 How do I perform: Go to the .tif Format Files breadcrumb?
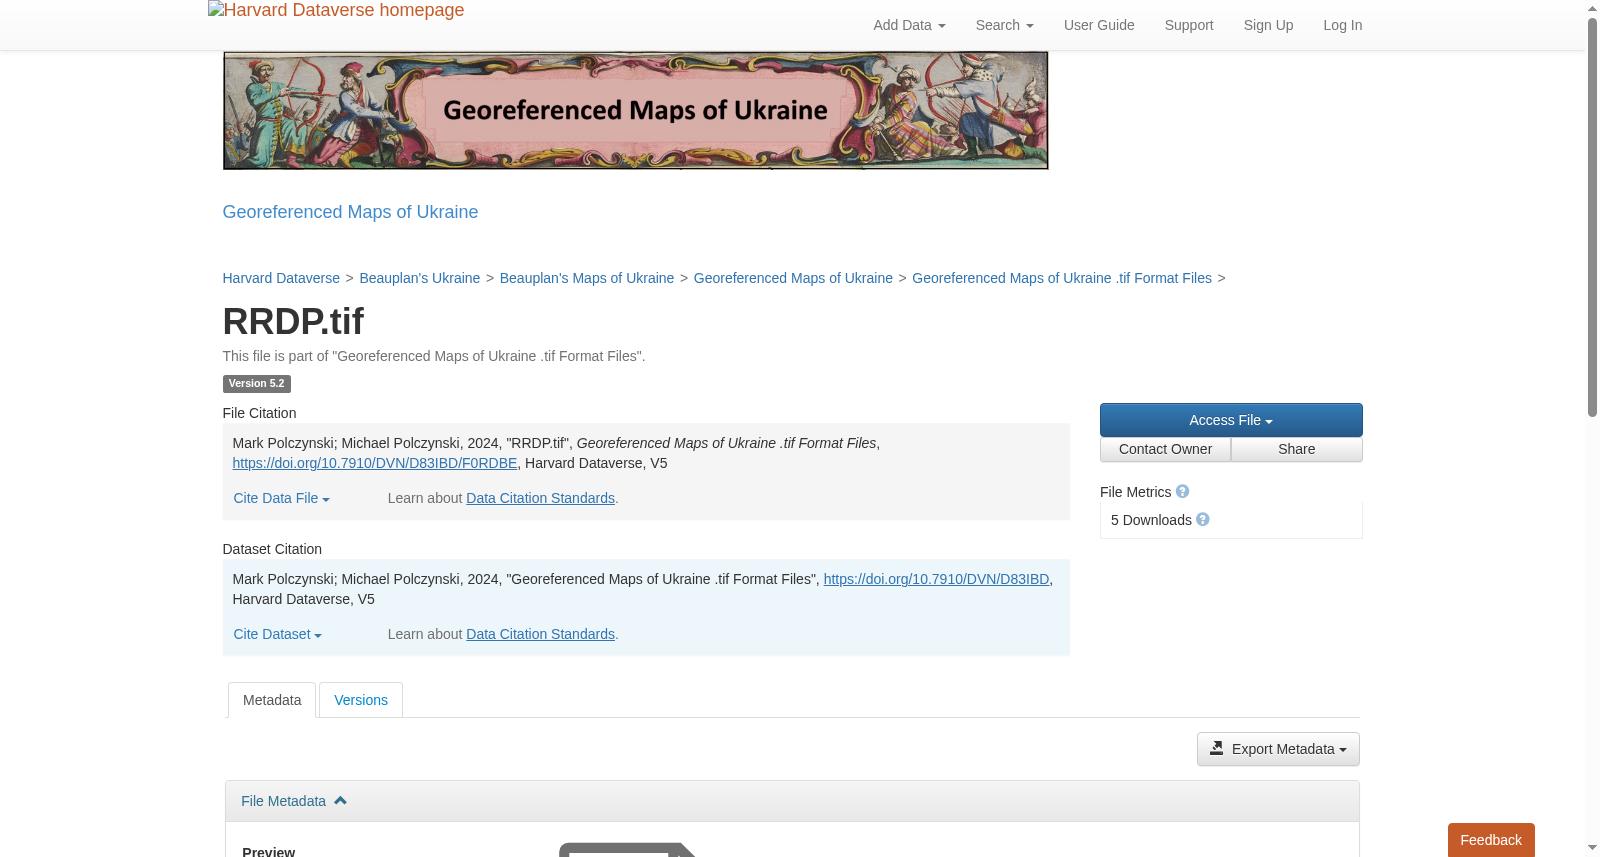pyautogui.click(x=1062, y=278)
